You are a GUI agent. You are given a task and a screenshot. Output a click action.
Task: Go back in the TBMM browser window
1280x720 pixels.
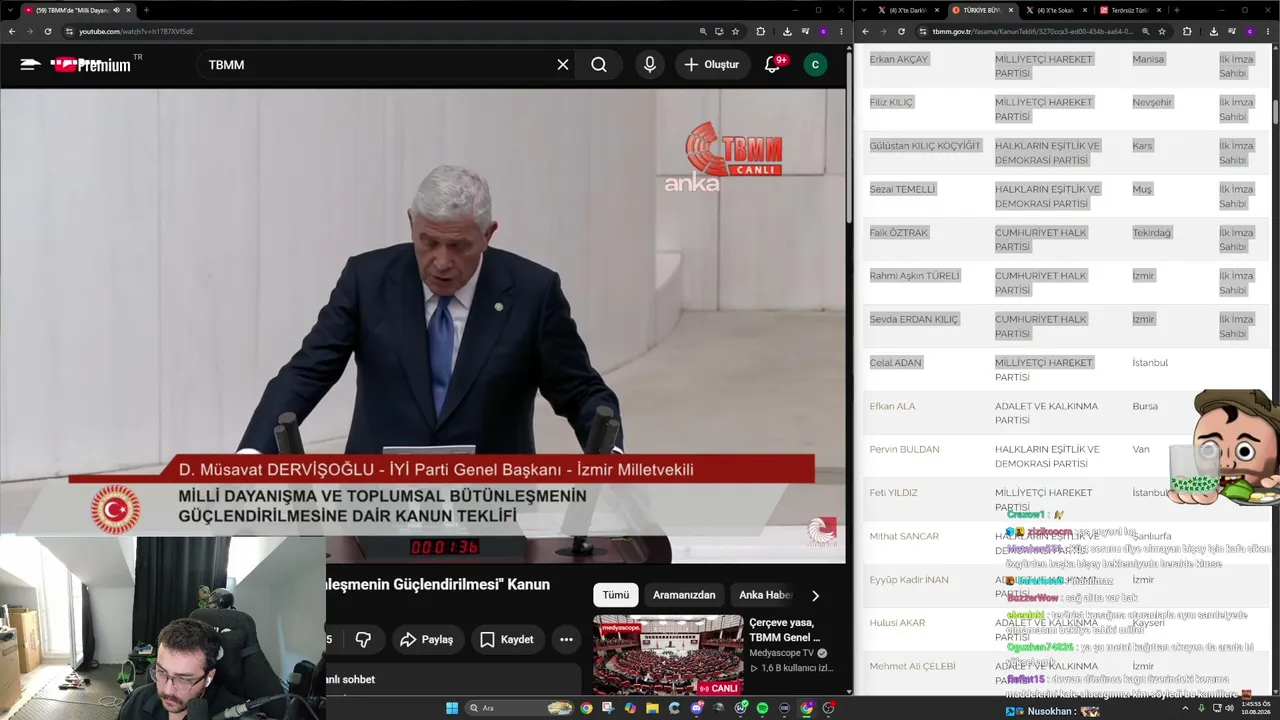(x=866, y=31)
